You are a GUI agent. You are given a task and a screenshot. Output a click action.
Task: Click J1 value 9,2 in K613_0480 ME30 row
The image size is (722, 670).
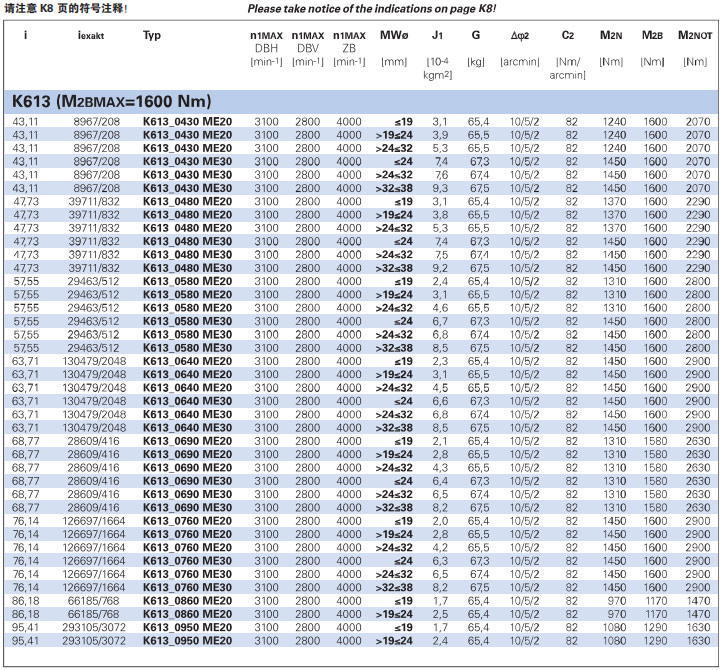439,268
